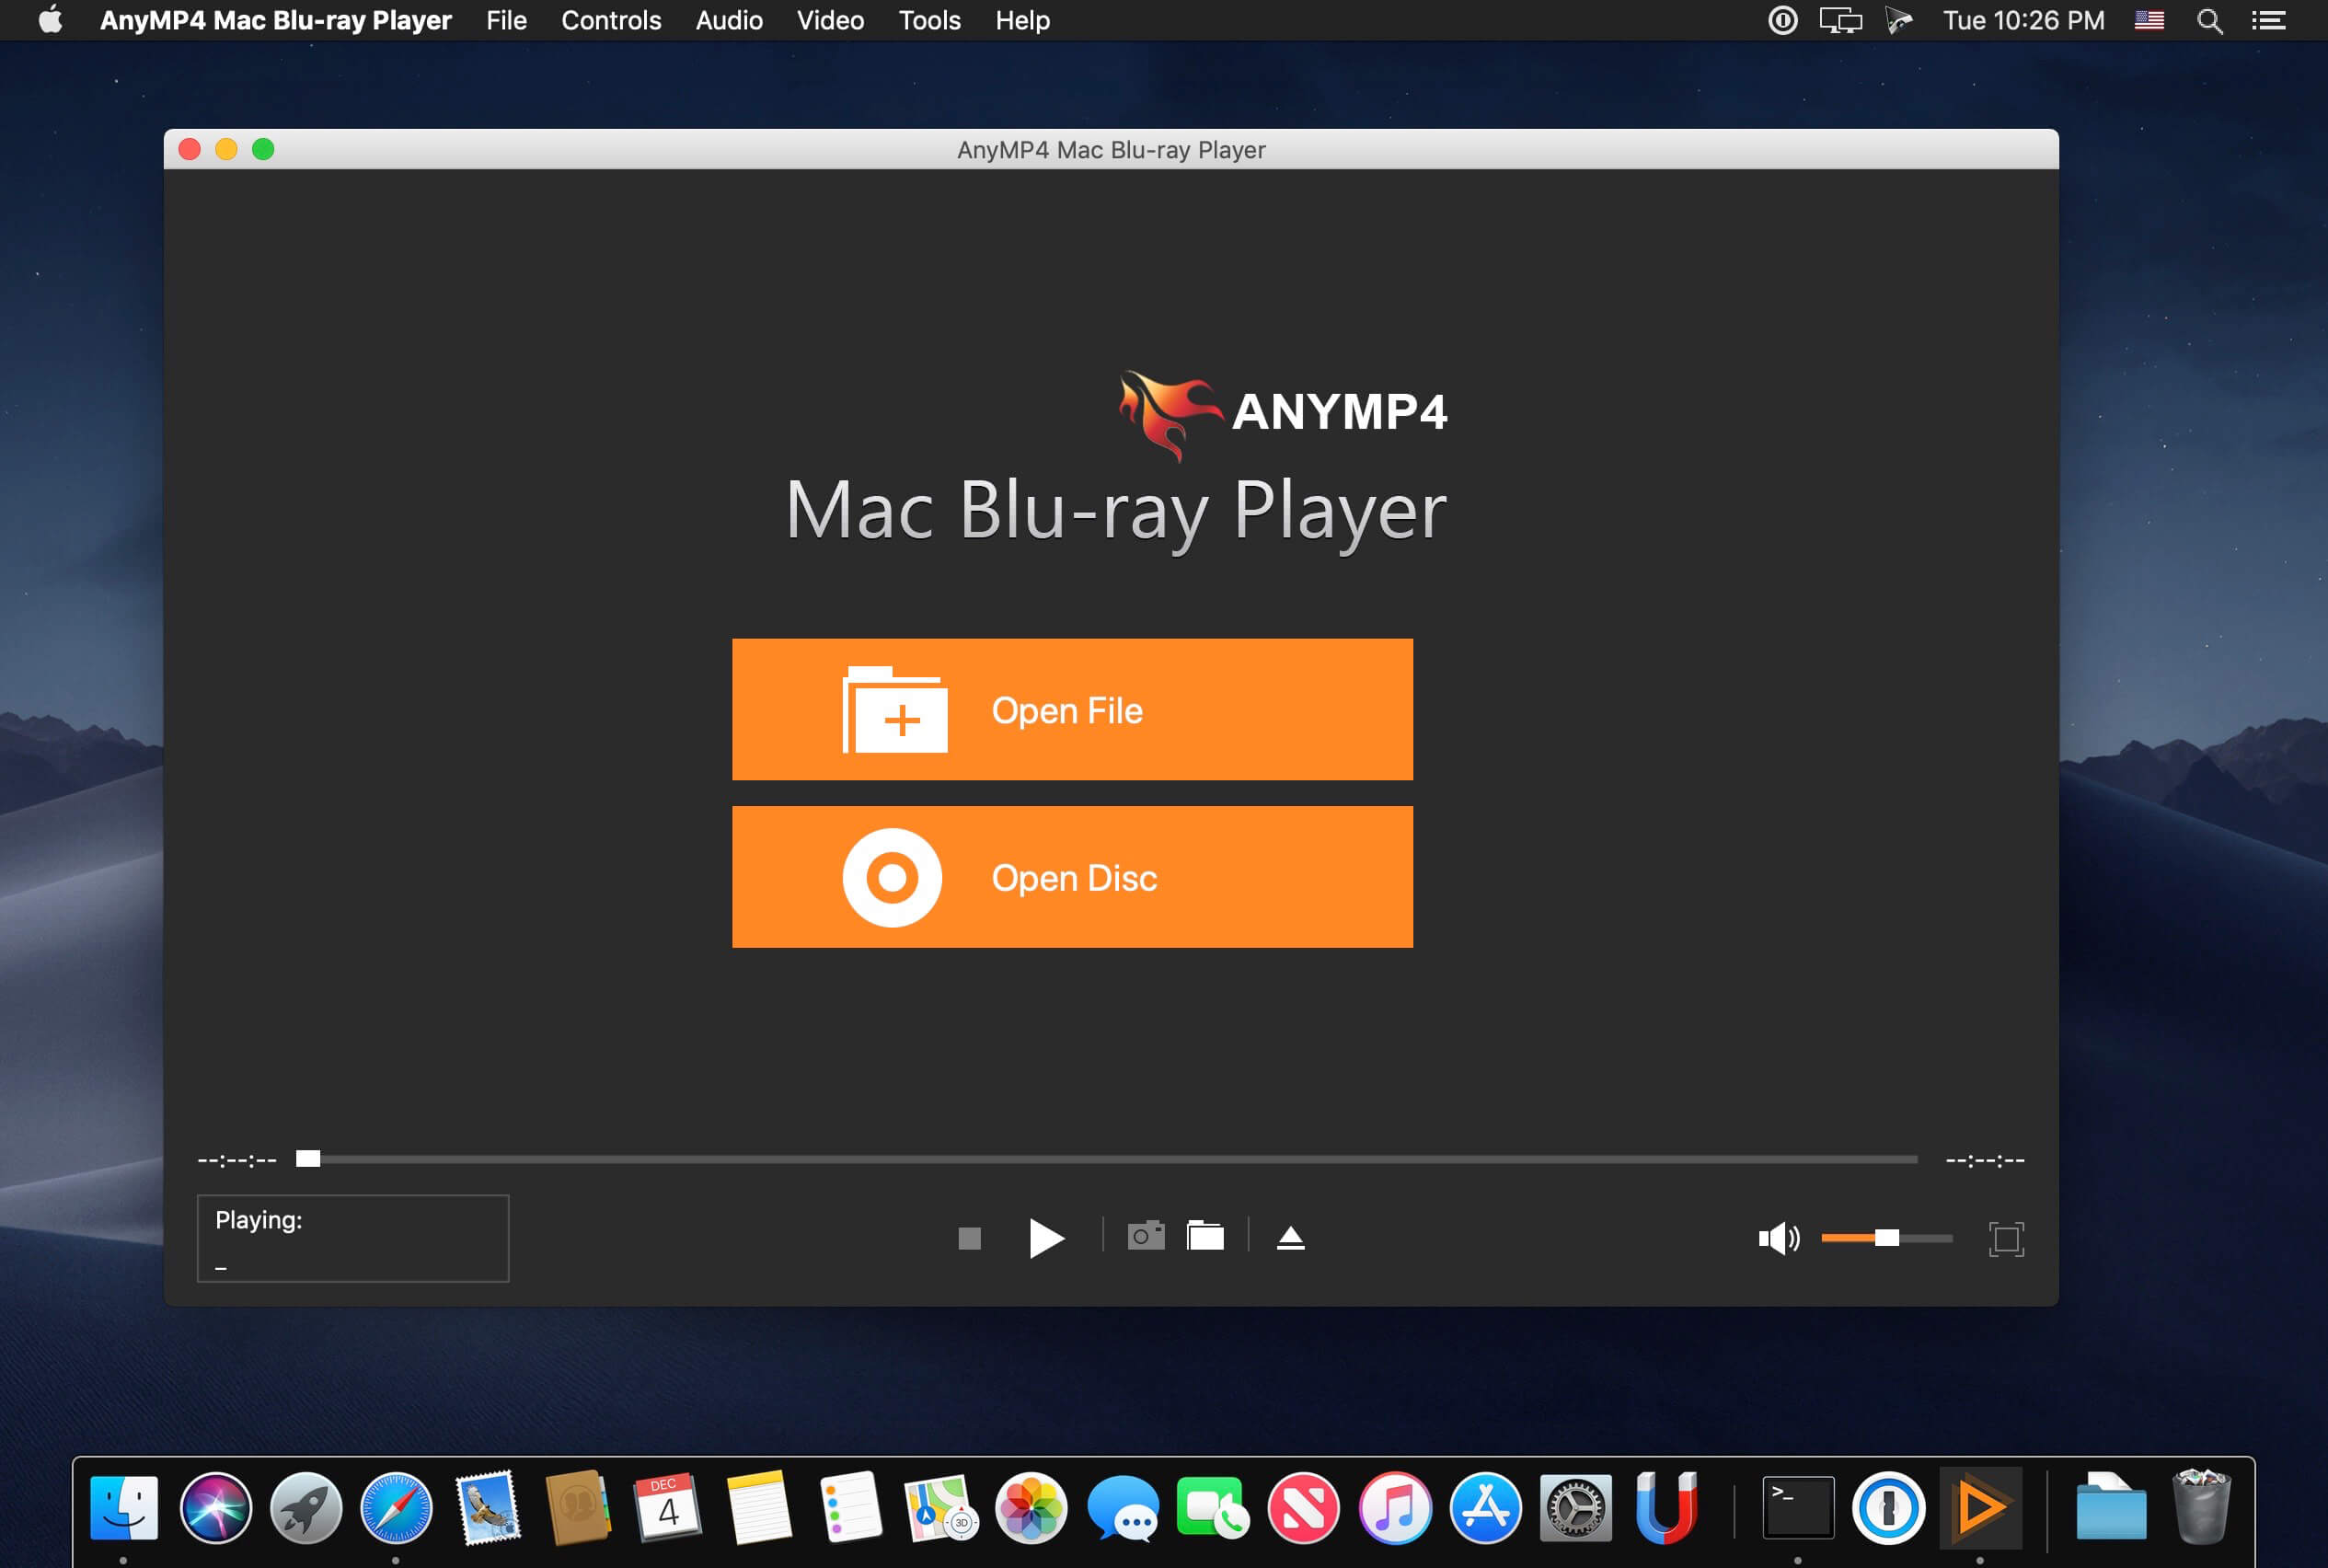
Task: Open Spotlight search magnifier icon
Action: [2210, 21]
